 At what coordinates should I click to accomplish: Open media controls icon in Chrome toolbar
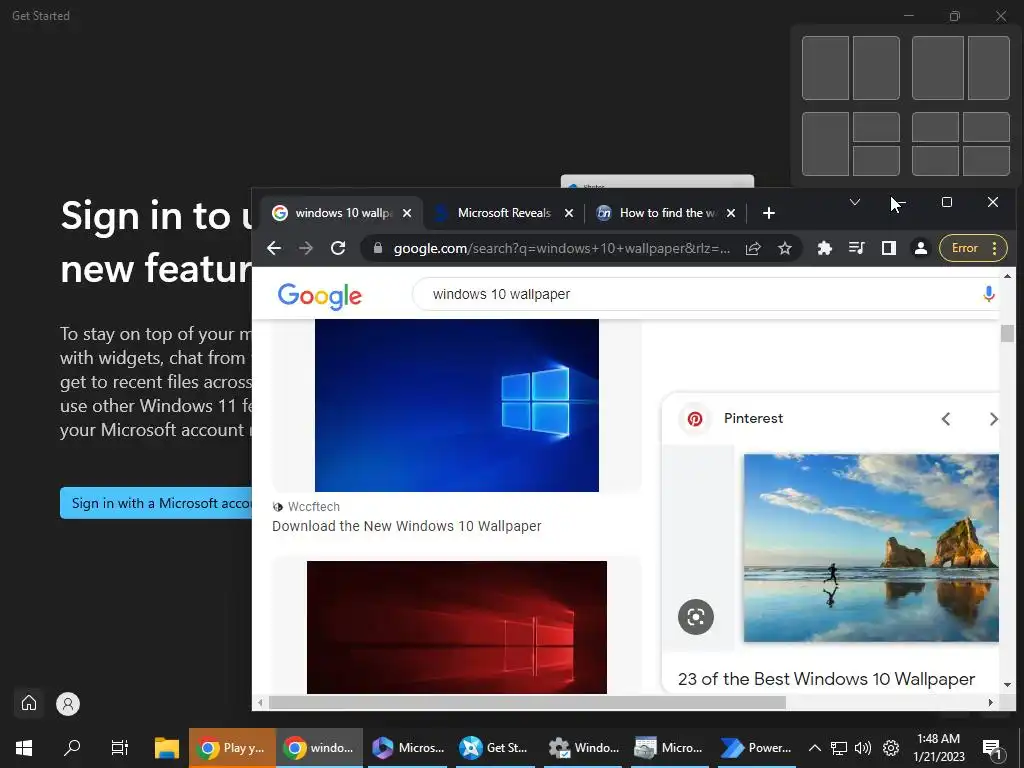[856, 248]
